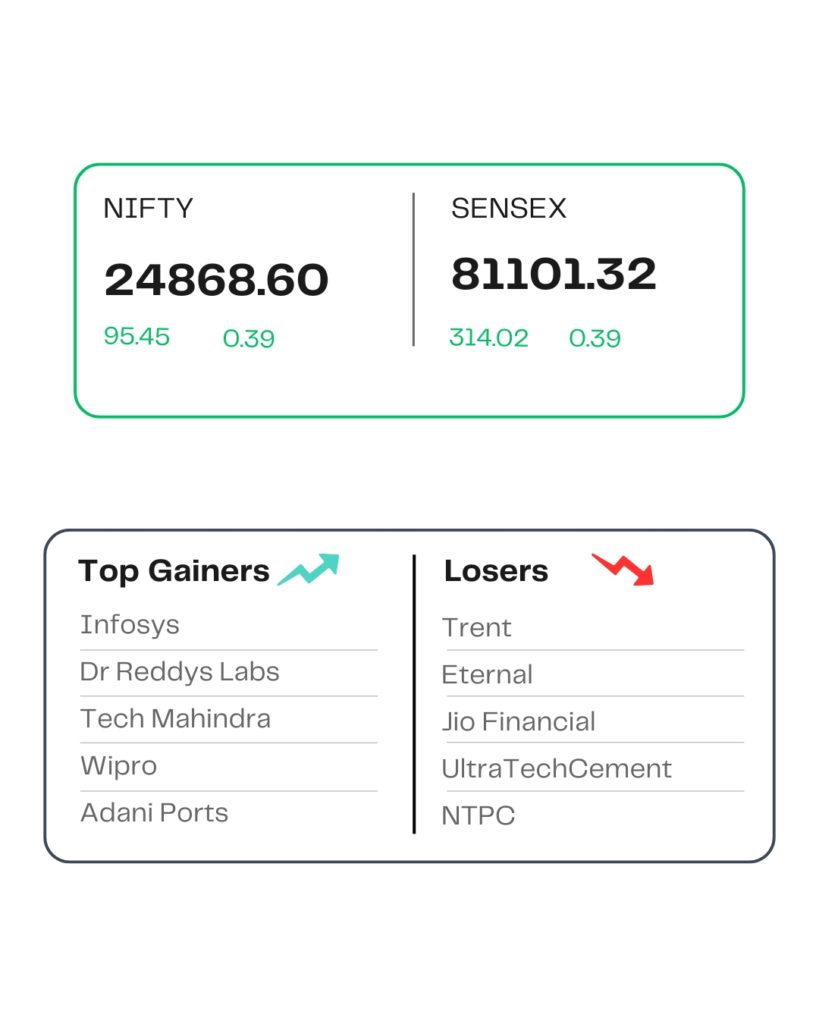This screenshot has width=819, height=1024.
Task: Click SENSEX point change 314.02
Action: tap(488, 338)
